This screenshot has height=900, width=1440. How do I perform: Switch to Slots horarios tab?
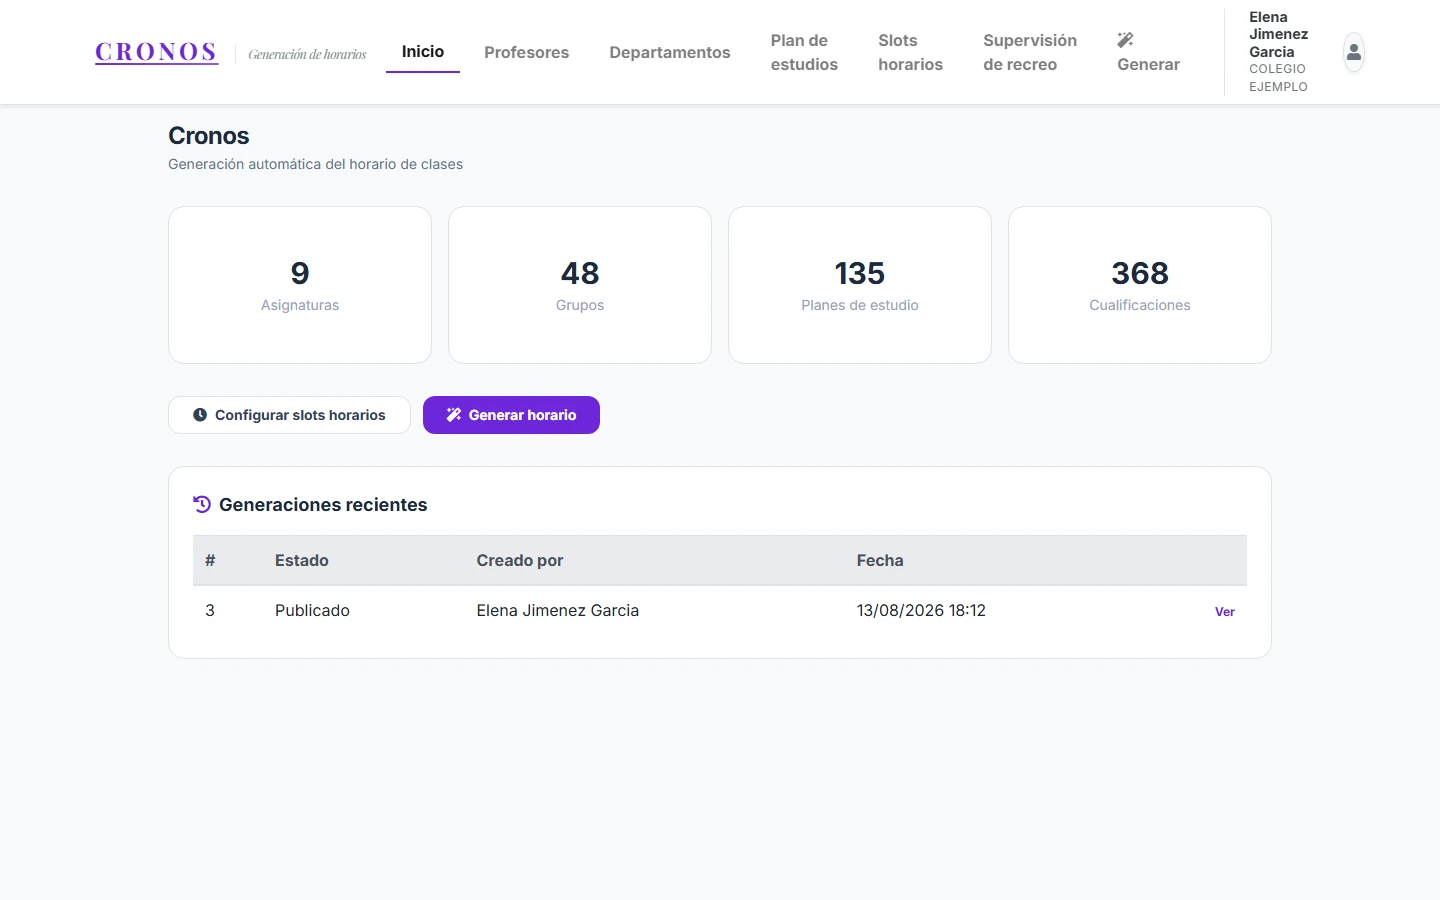[x=910, y=52]
